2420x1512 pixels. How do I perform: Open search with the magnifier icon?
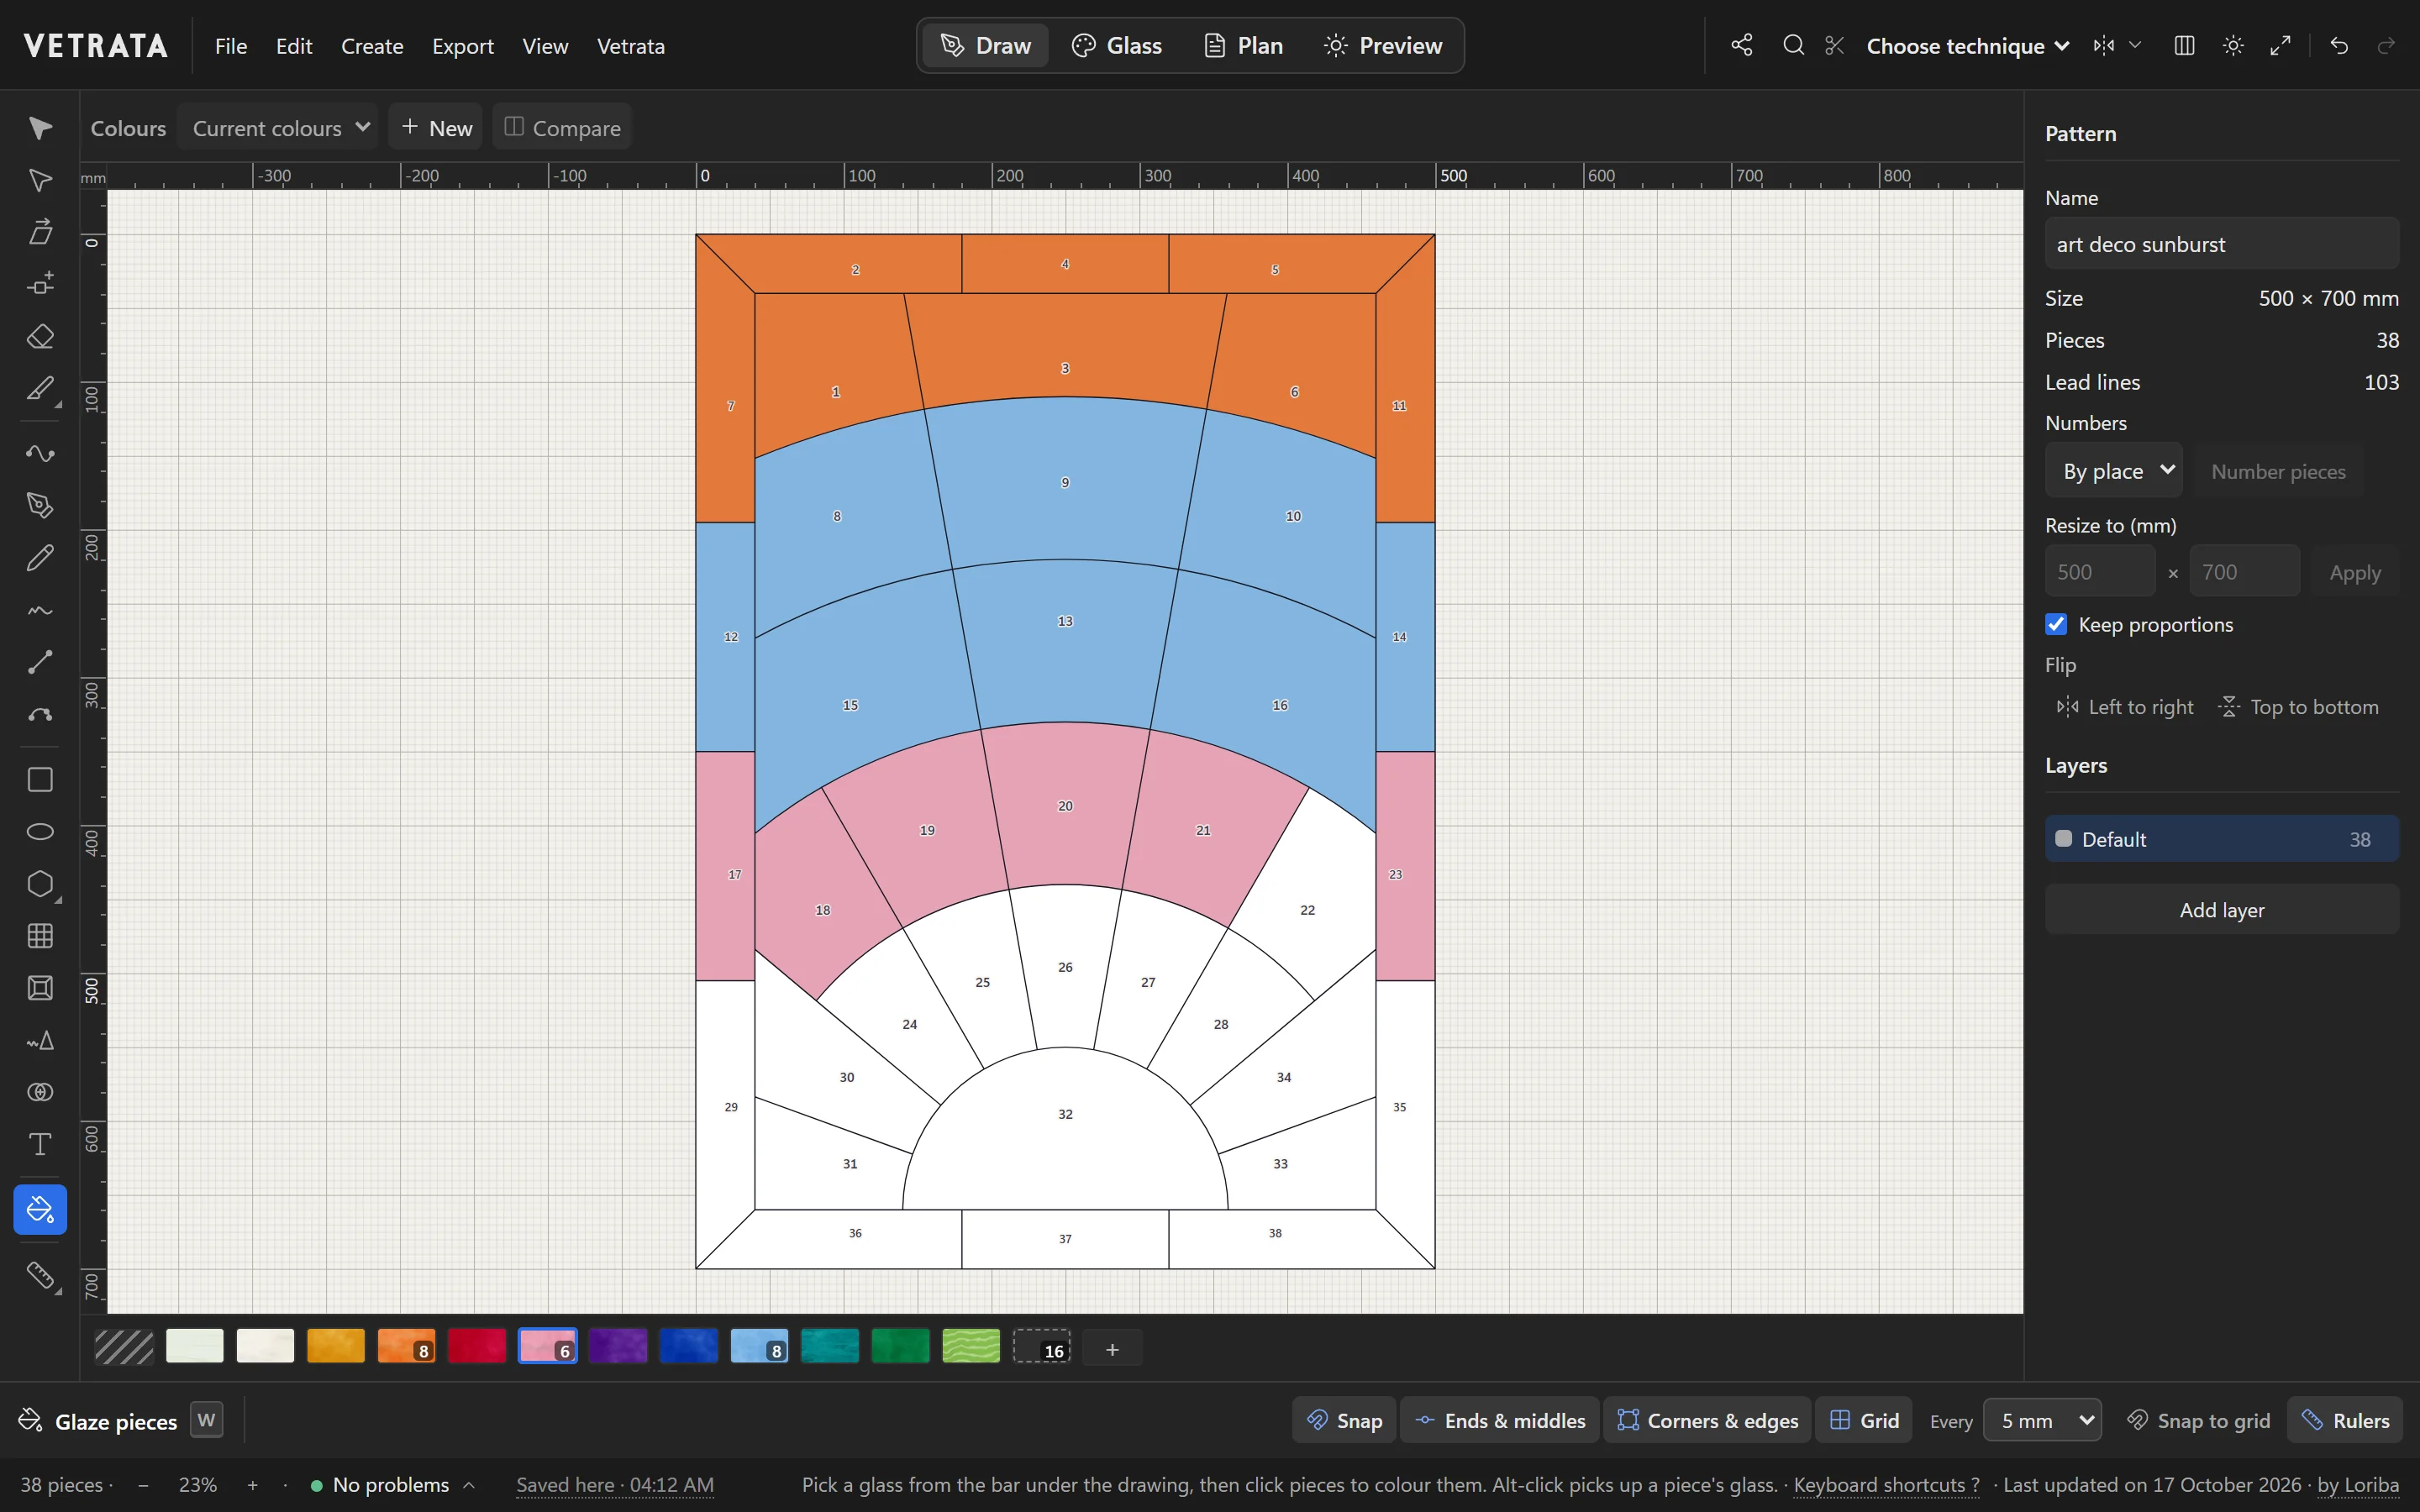[x=1794, y=45]
